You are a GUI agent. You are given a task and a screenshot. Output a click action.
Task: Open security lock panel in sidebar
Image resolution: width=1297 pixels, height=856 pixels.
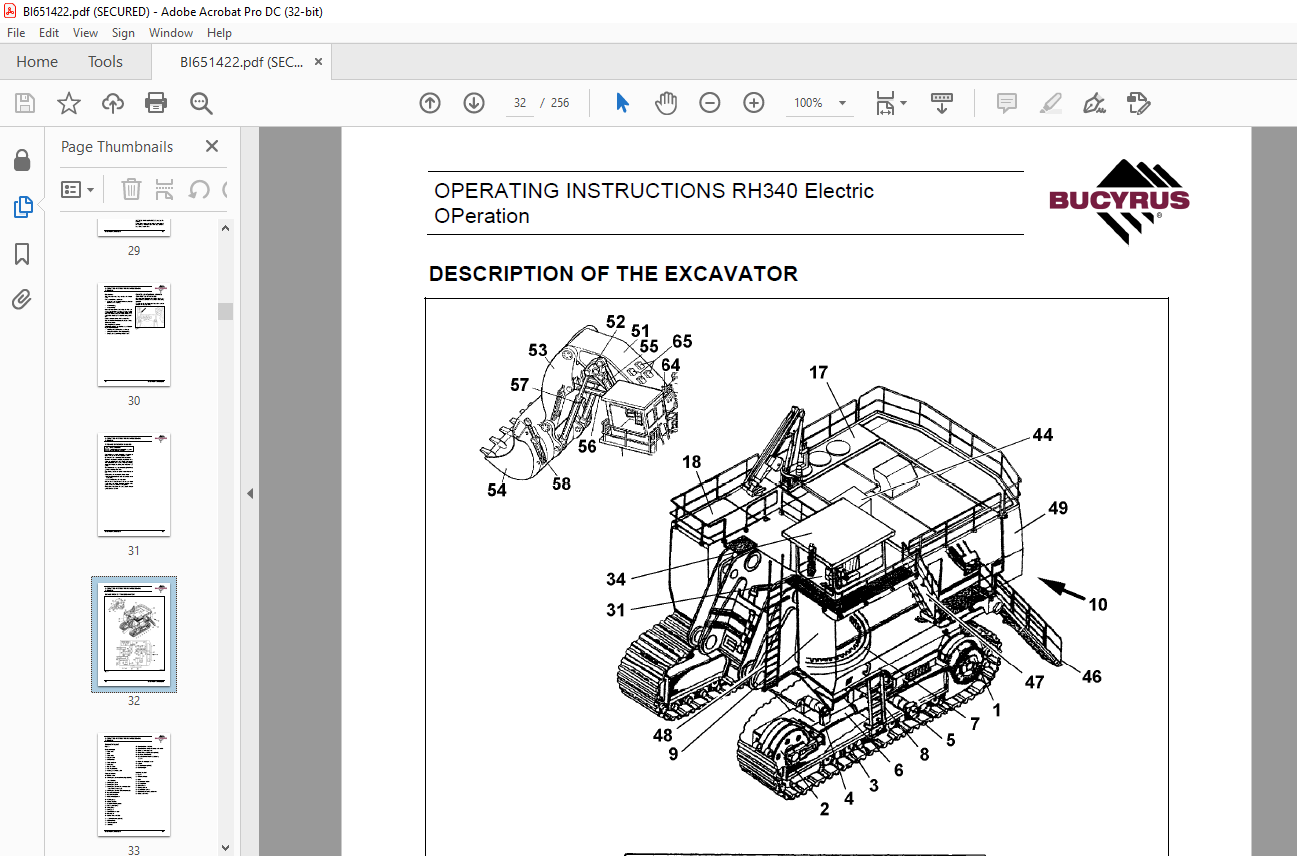(22, 161)
